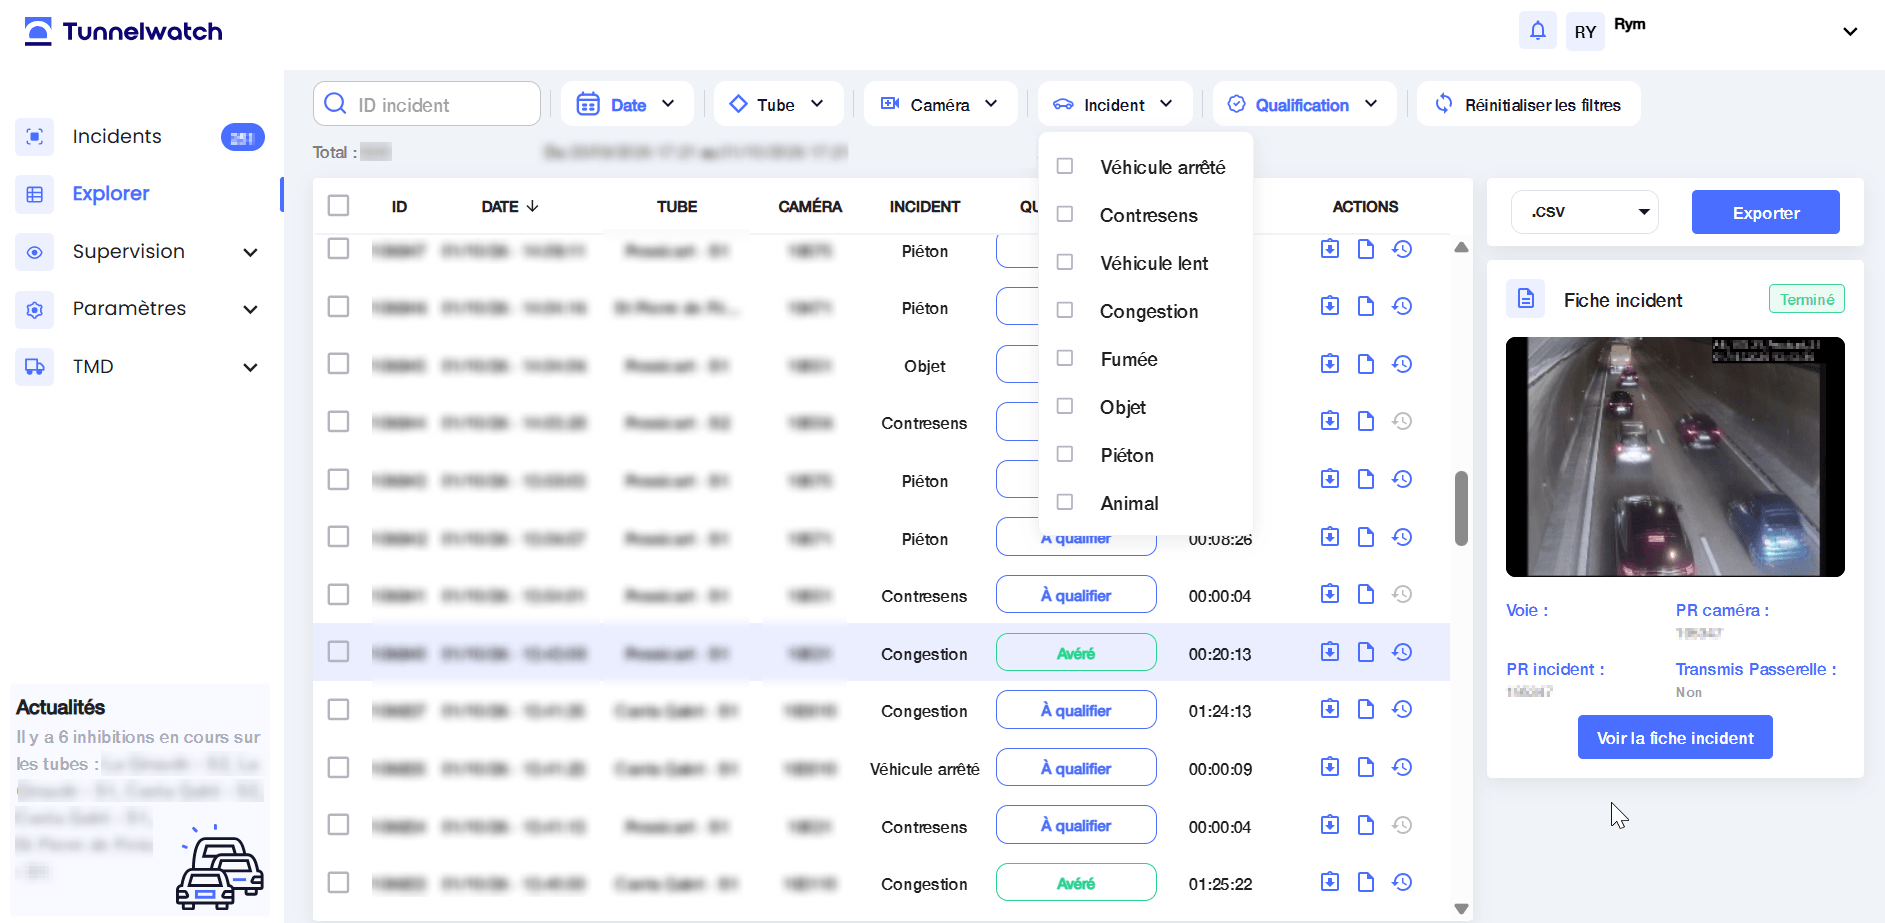Screen dimensions: 1885x923
Task: Click the notification bell icon
Action: 1537,31
